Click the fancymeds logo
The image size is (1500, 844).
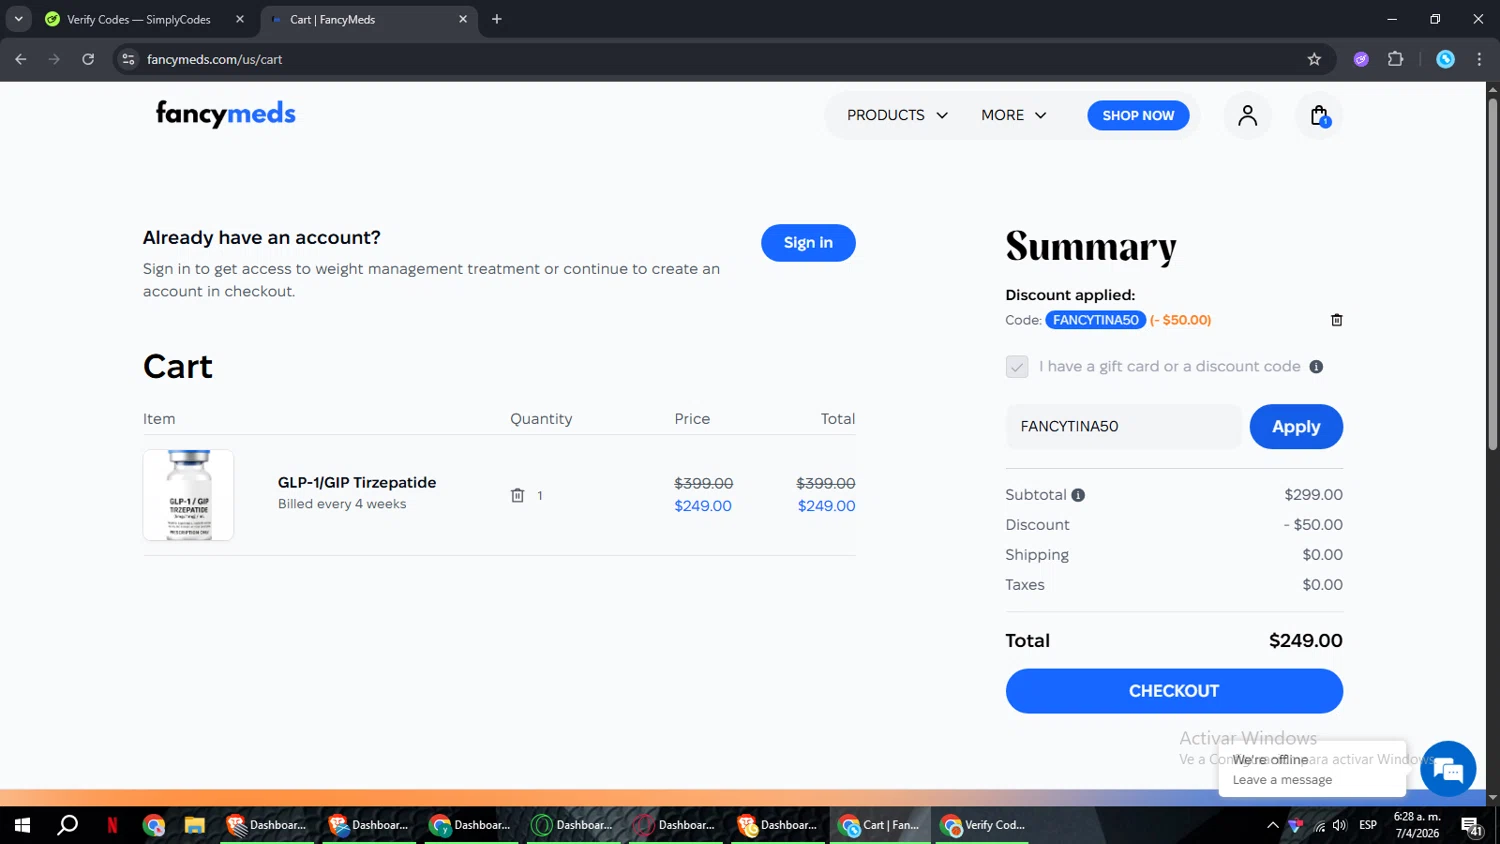(226, 114)
